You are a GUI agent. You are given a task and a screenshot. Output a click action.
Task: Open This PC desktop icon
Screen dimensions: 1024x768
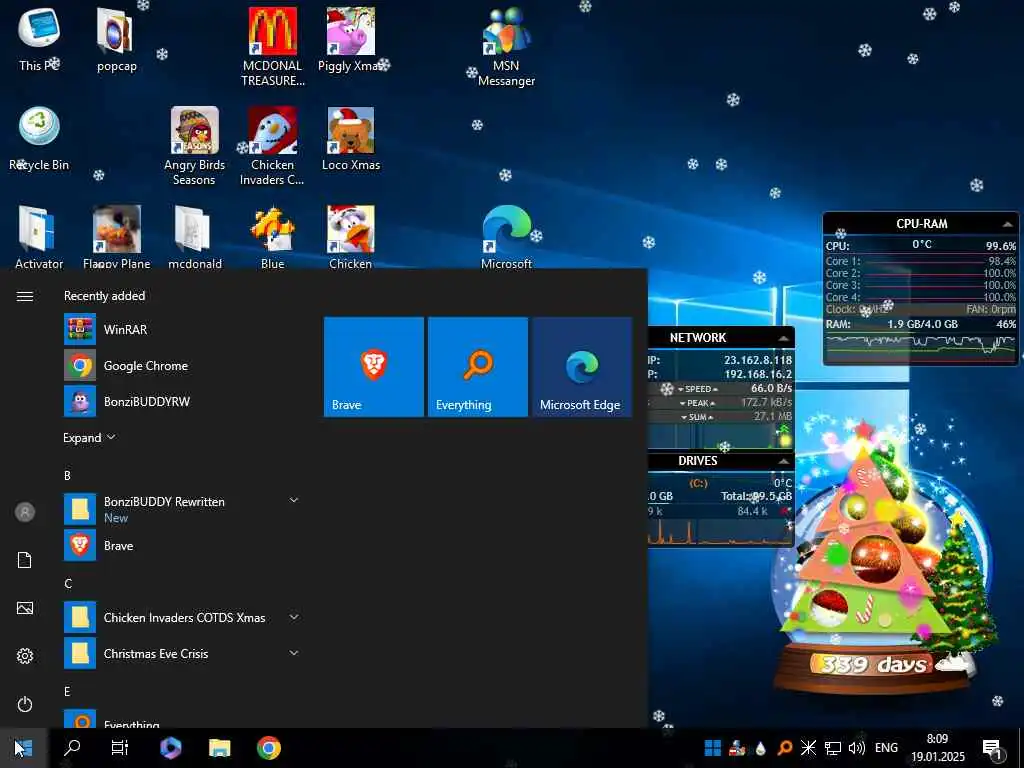point(39,39)
